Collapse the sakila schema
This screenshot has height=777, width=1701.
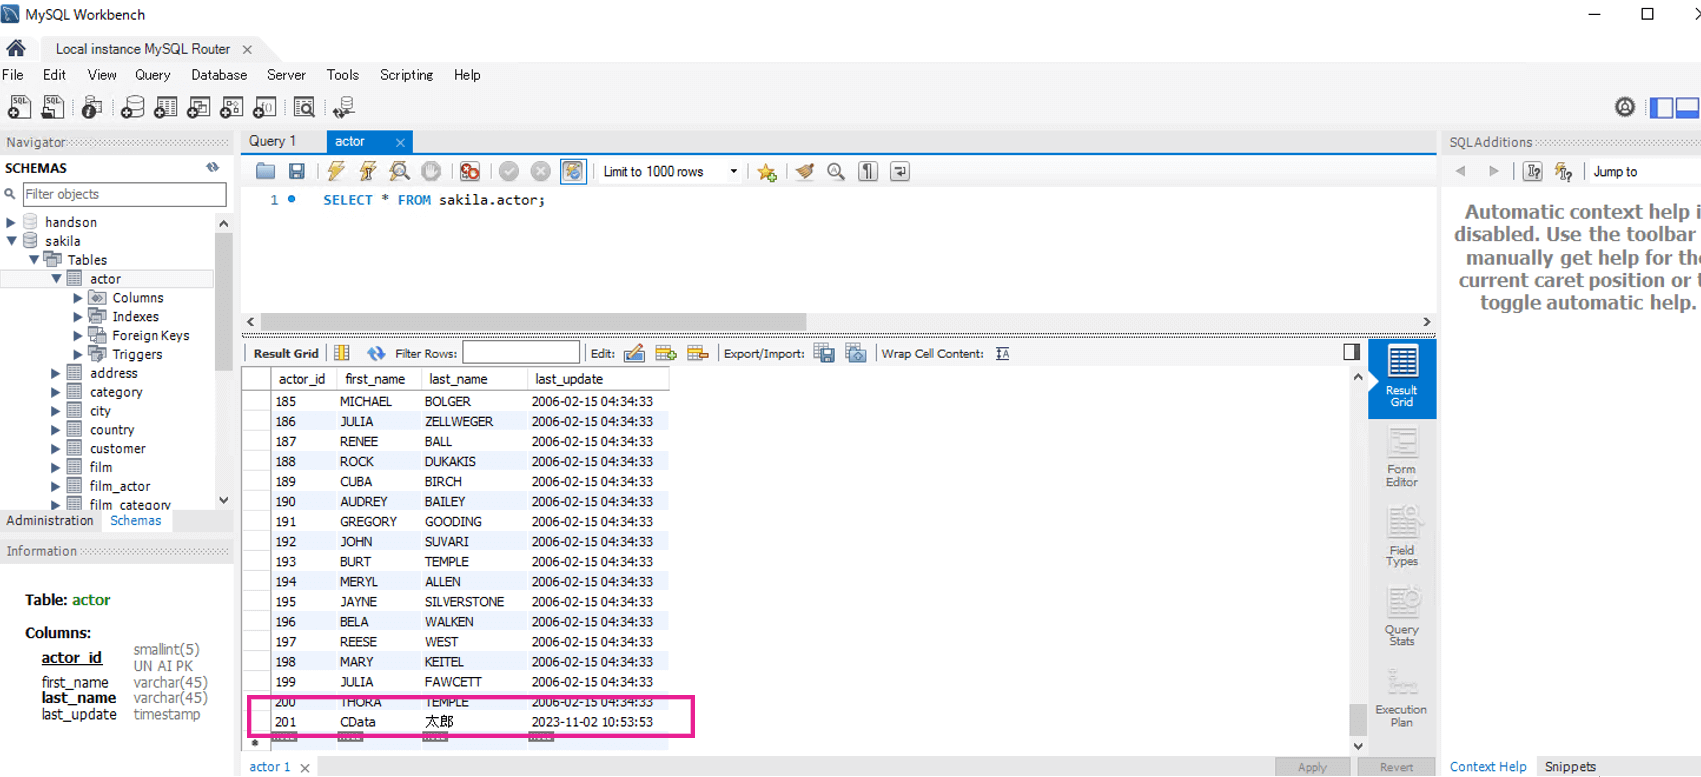11,241
